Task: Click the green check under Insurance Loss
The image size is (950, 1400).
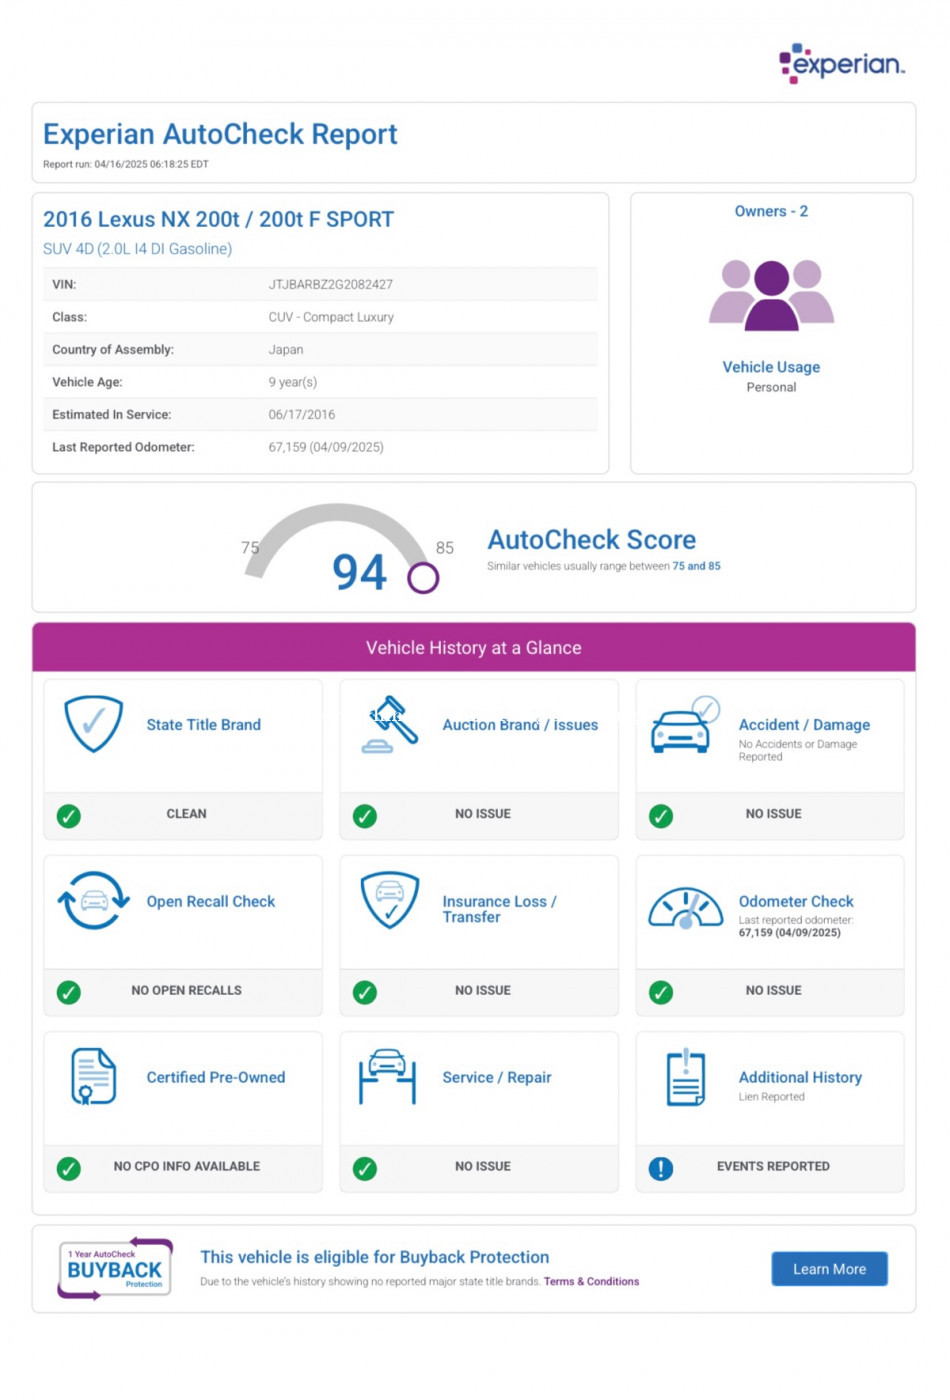Action: [365, 992]
